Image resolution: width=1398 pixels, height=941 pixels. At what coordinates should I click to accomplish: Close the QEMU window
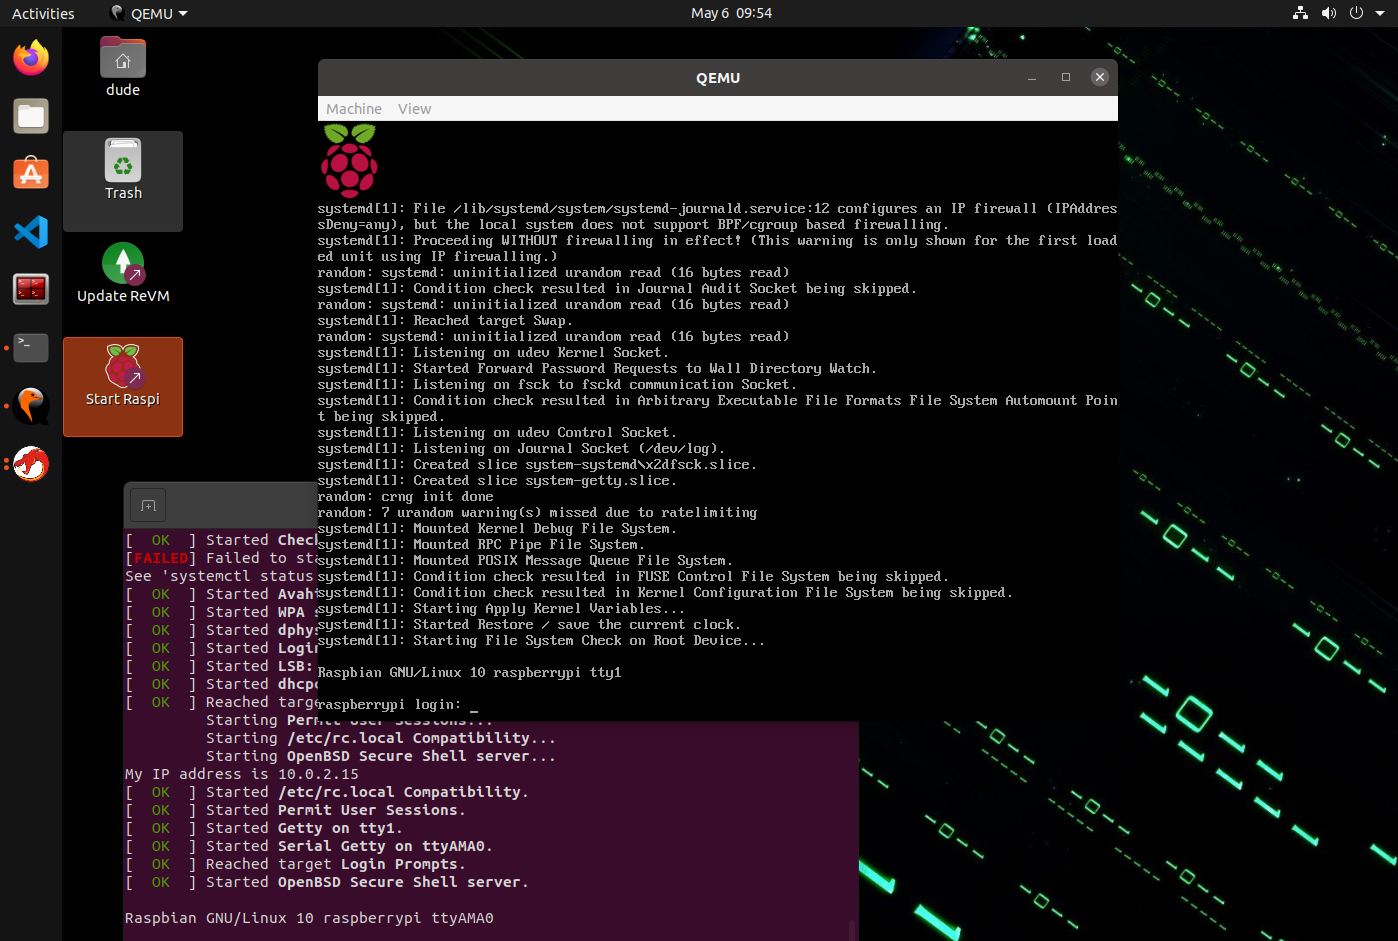tap(1100, 77)
